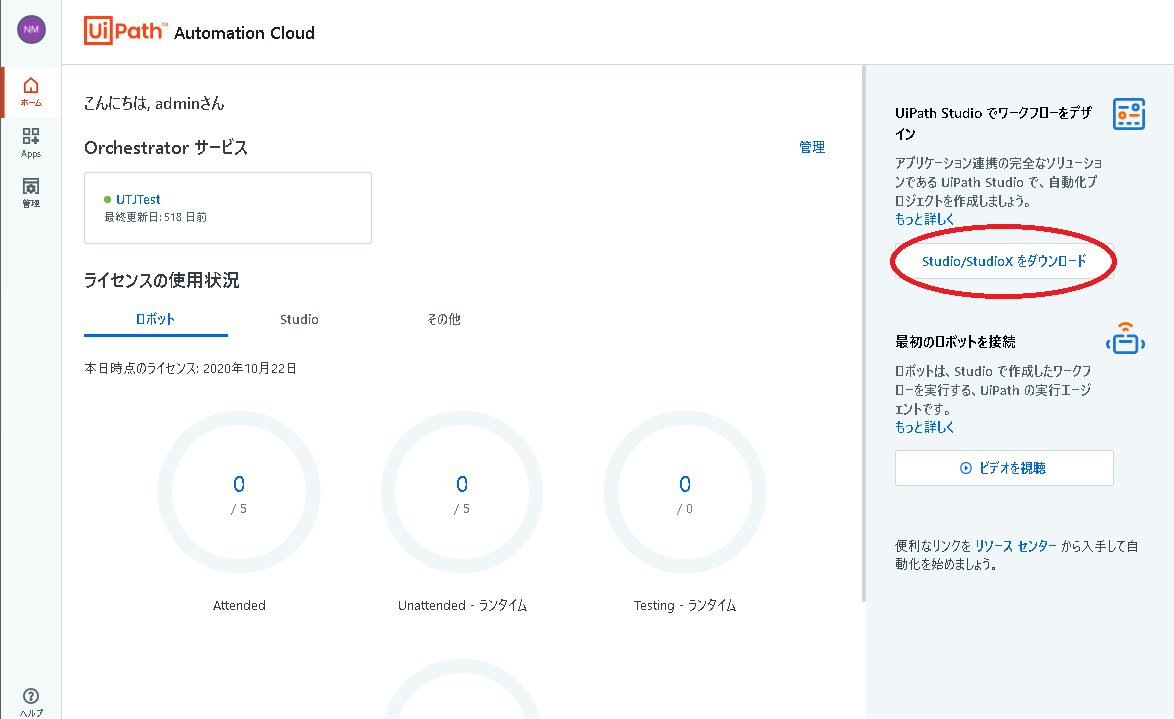This screenshot has height=719, width=1174.
Task: Click もっと詳しく under UiPath Studio section
Action: 925,219
